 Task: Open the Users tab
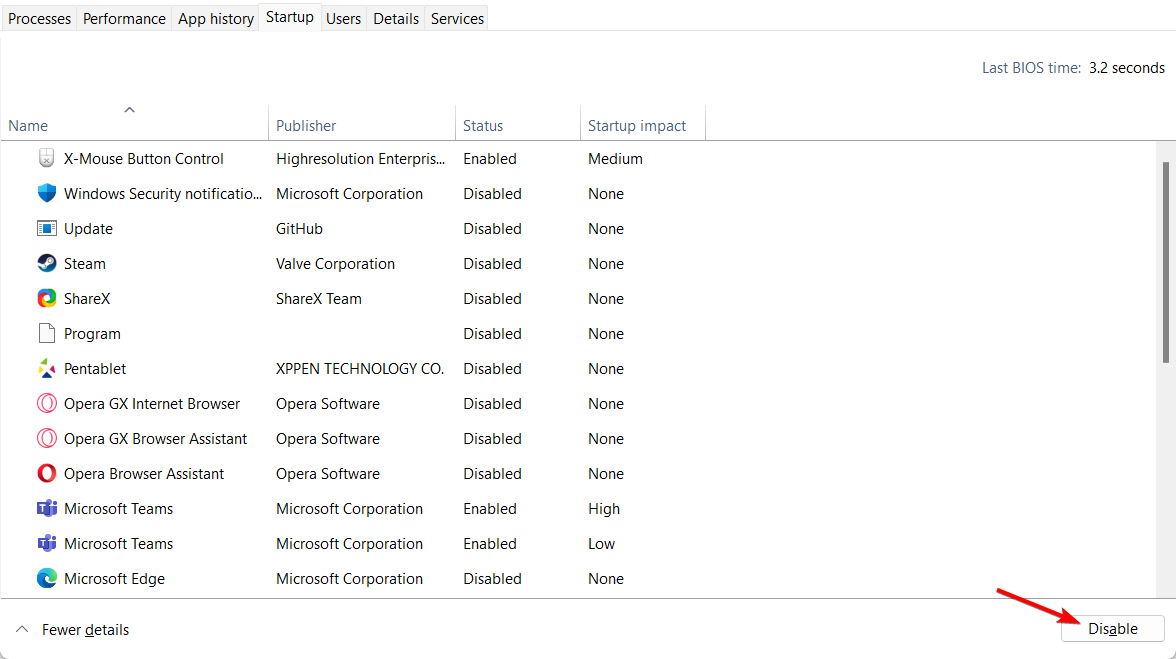point(344,18)
